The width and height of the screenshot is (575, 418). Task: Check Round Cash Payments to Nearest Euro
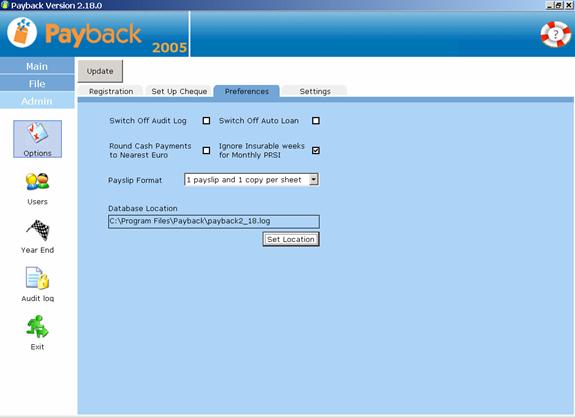pyautogui.click(x=206, y=150)
